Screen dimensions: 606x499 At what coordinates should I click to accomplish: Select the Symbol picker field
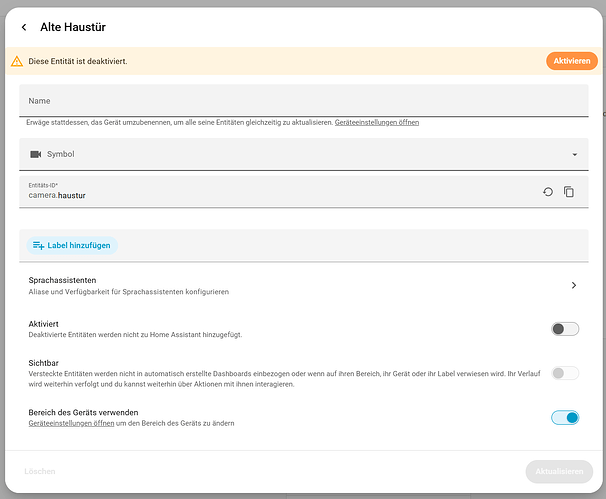(304, 154)
